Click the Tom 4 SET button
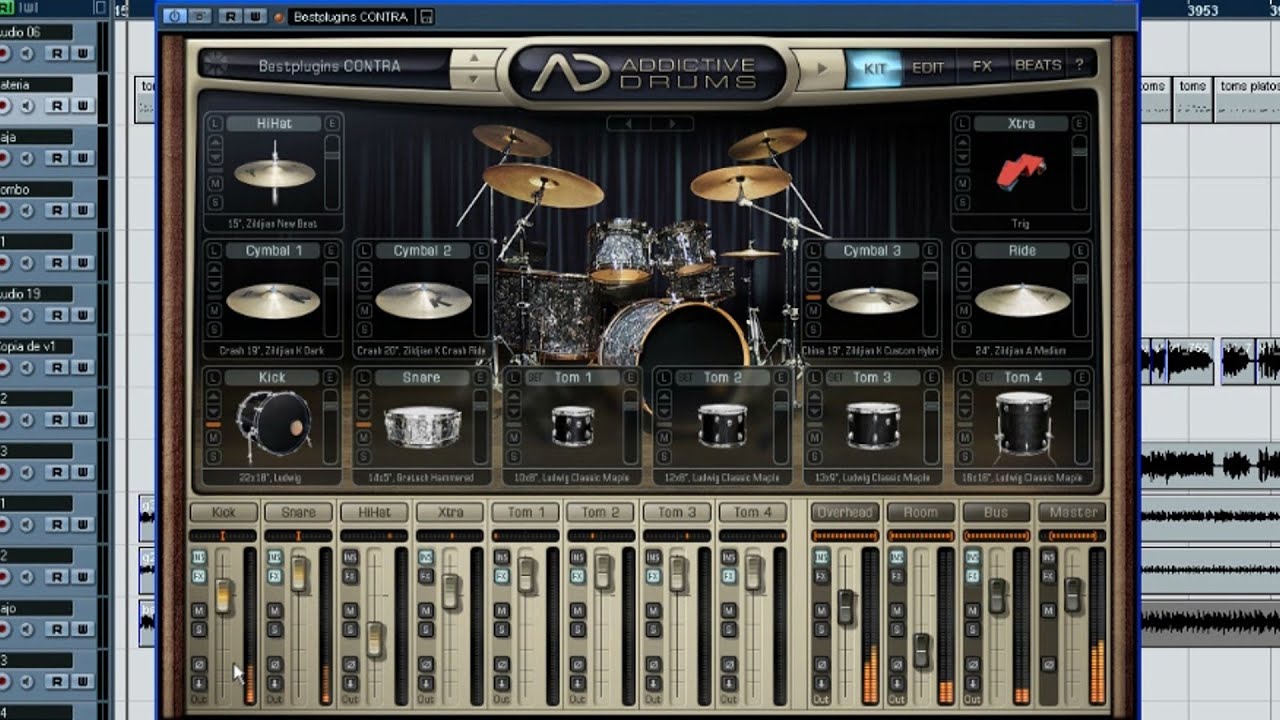Image resolution: width=1280 pixels, height=720 pixels. 985,378
